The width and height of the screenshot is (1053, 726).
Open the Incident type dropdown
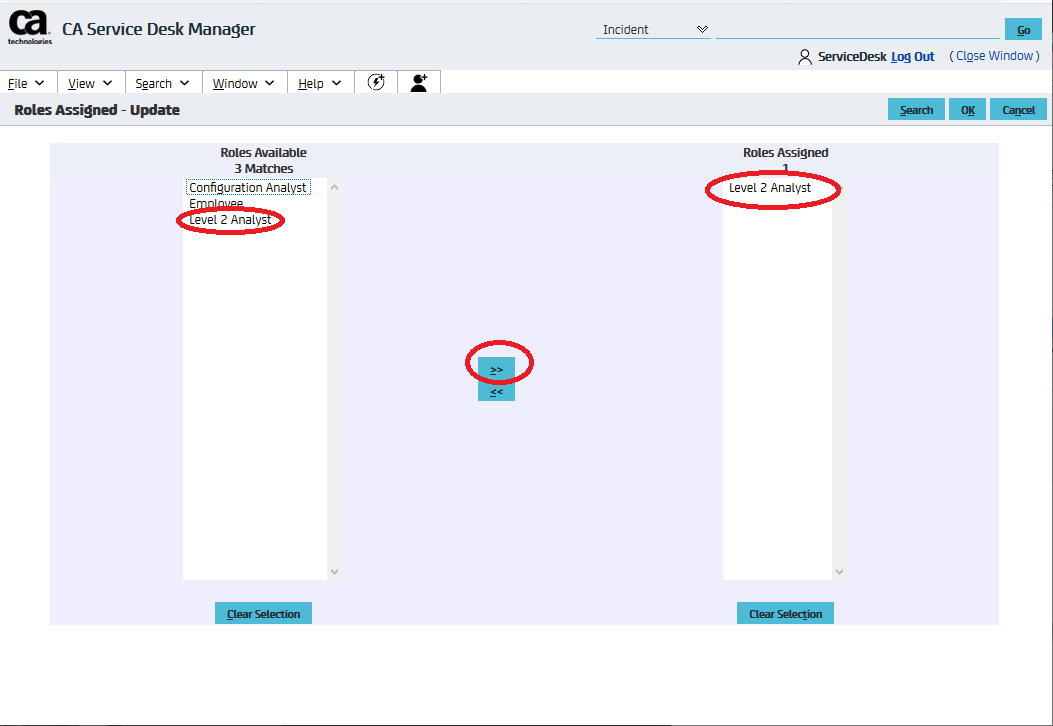coord(653,30)
